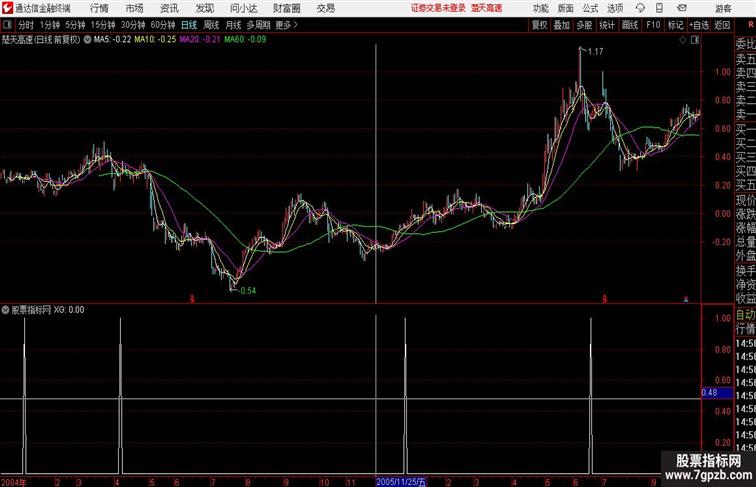Click the 楚天高速 stock name in title bar
Viewport: 756px width, 487px height.
[x=486, y=8]
